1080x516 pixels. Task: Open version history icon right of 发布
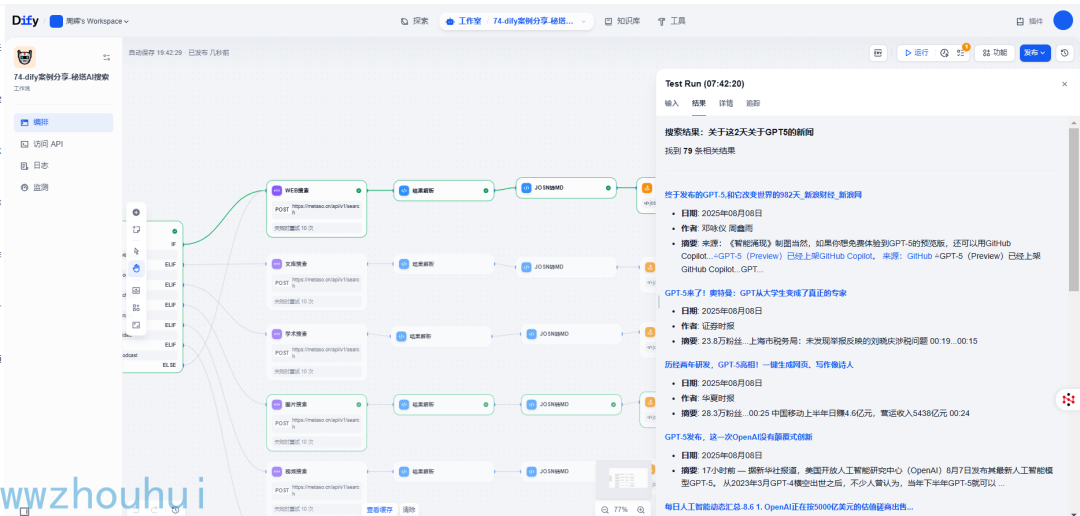pos(1064,53)
